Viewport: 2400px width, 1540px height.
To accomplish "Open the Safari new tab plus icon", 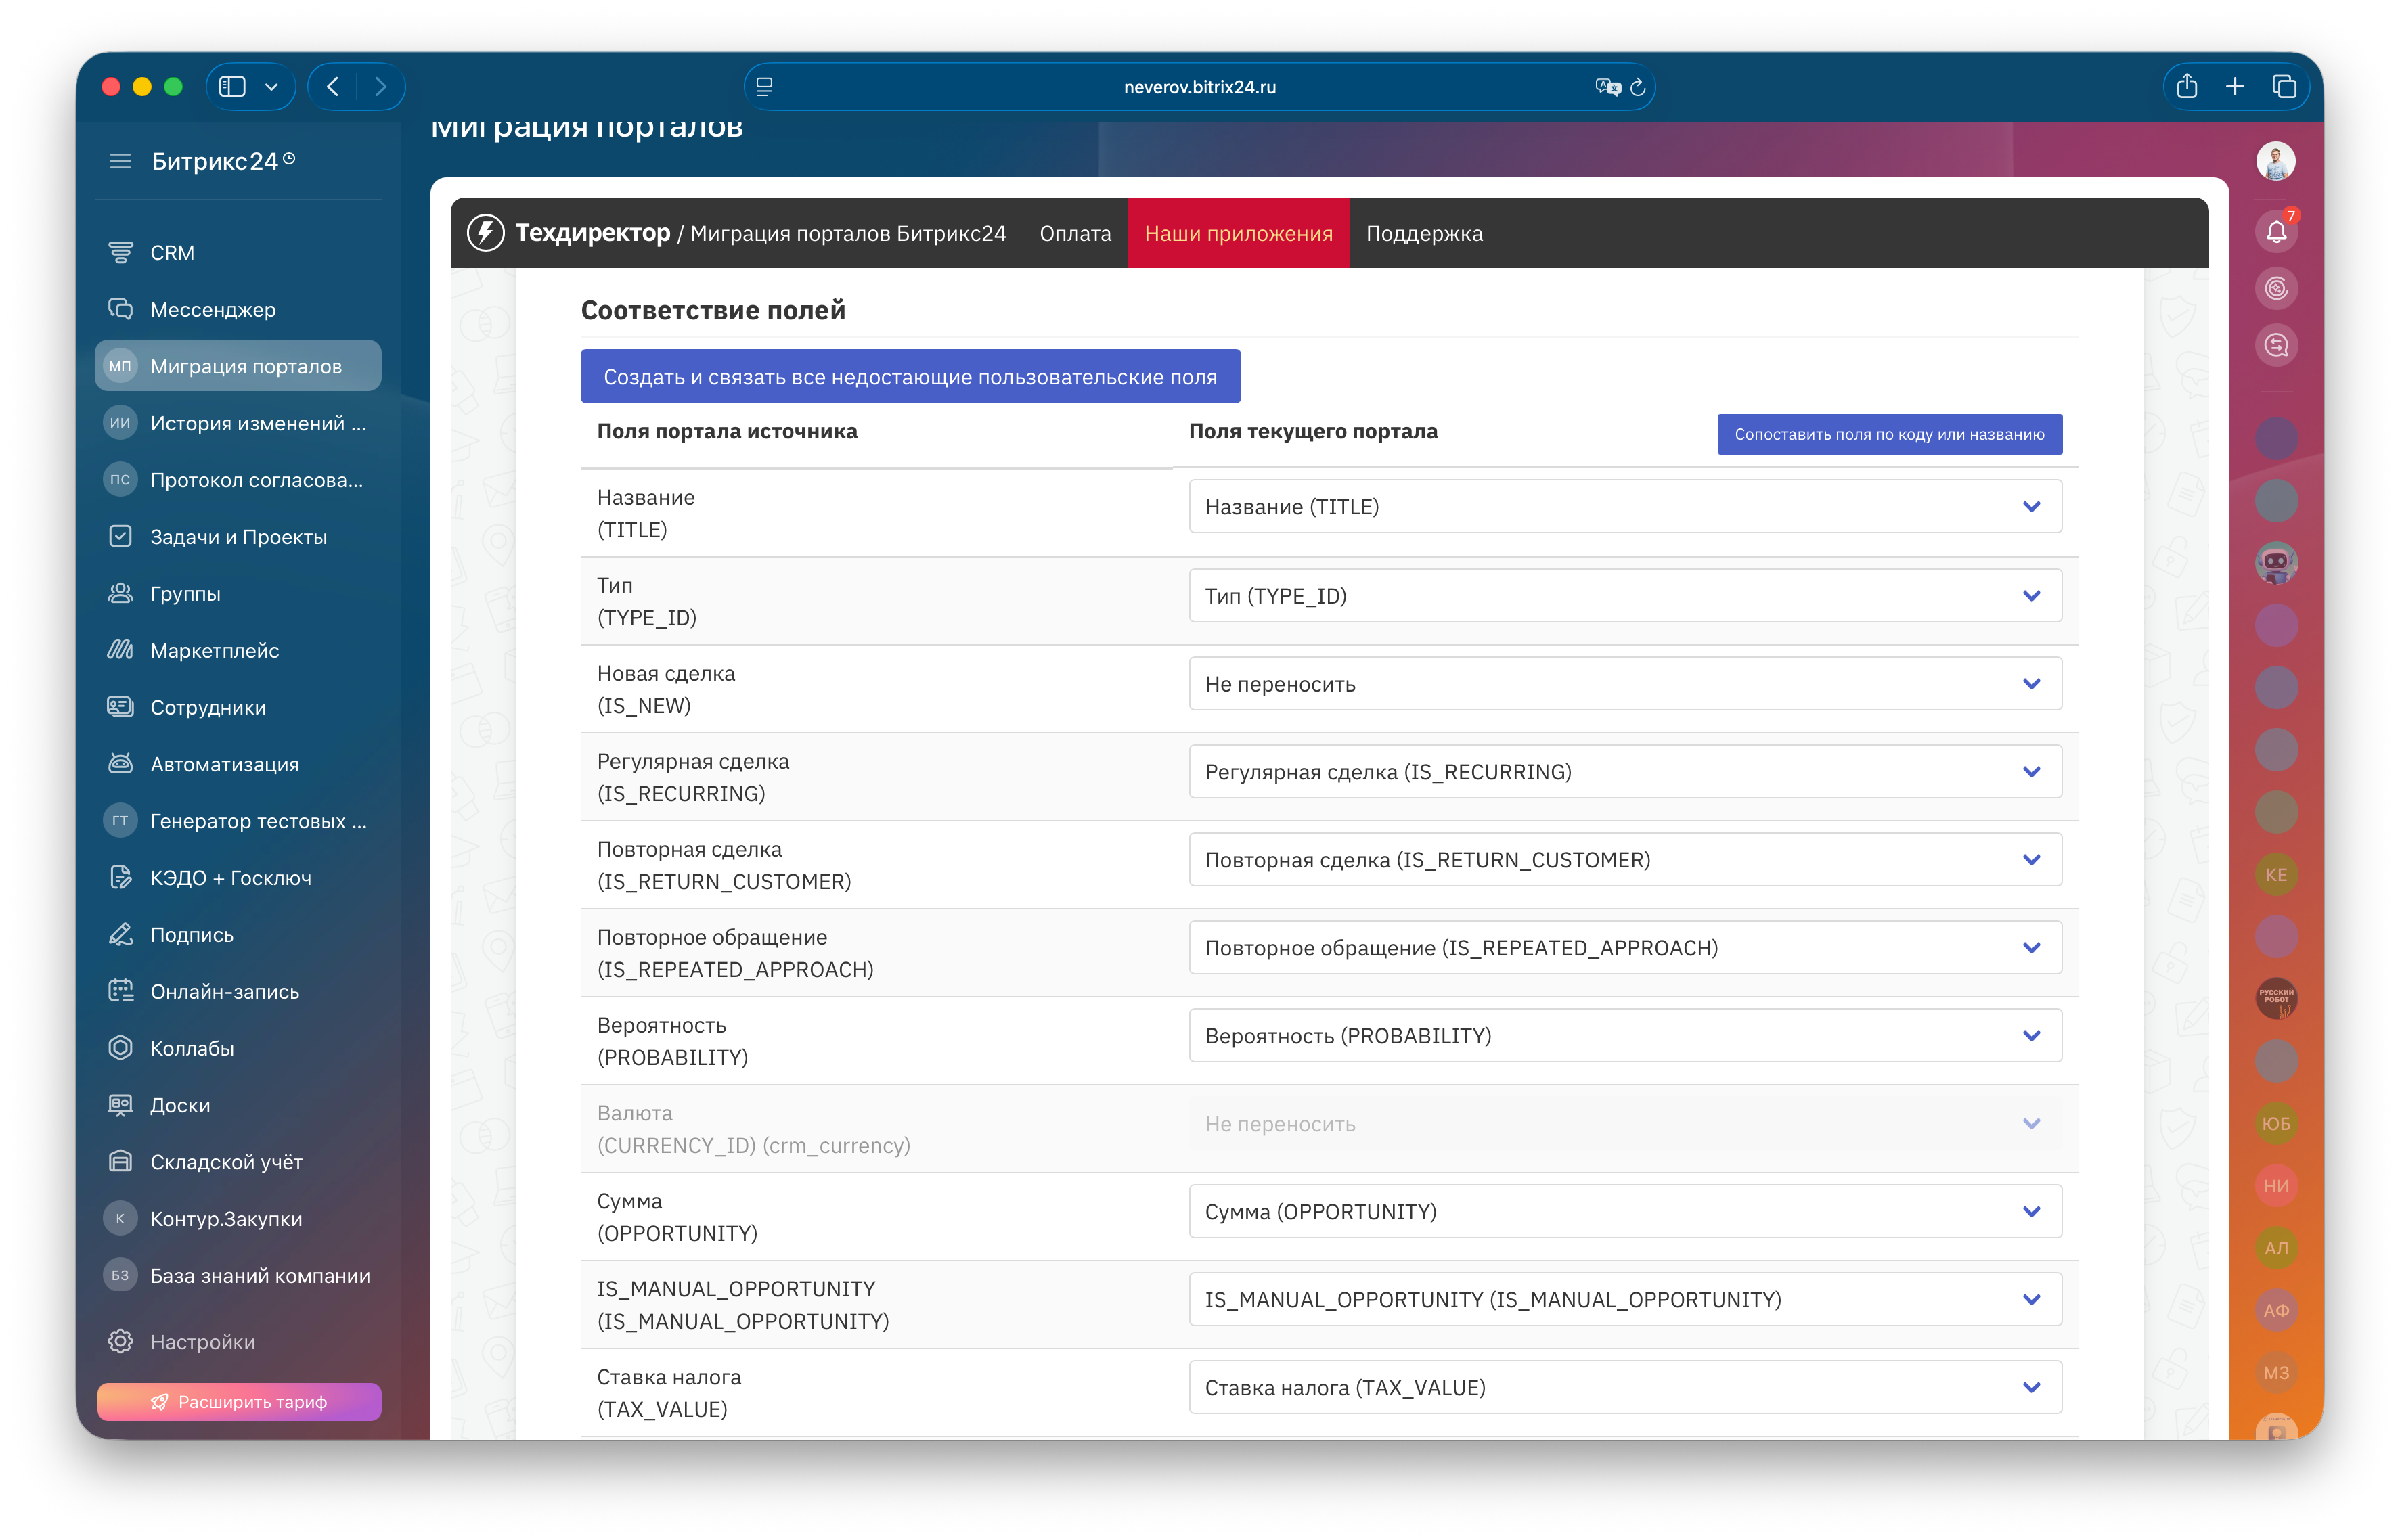I will coord(2235,87).
